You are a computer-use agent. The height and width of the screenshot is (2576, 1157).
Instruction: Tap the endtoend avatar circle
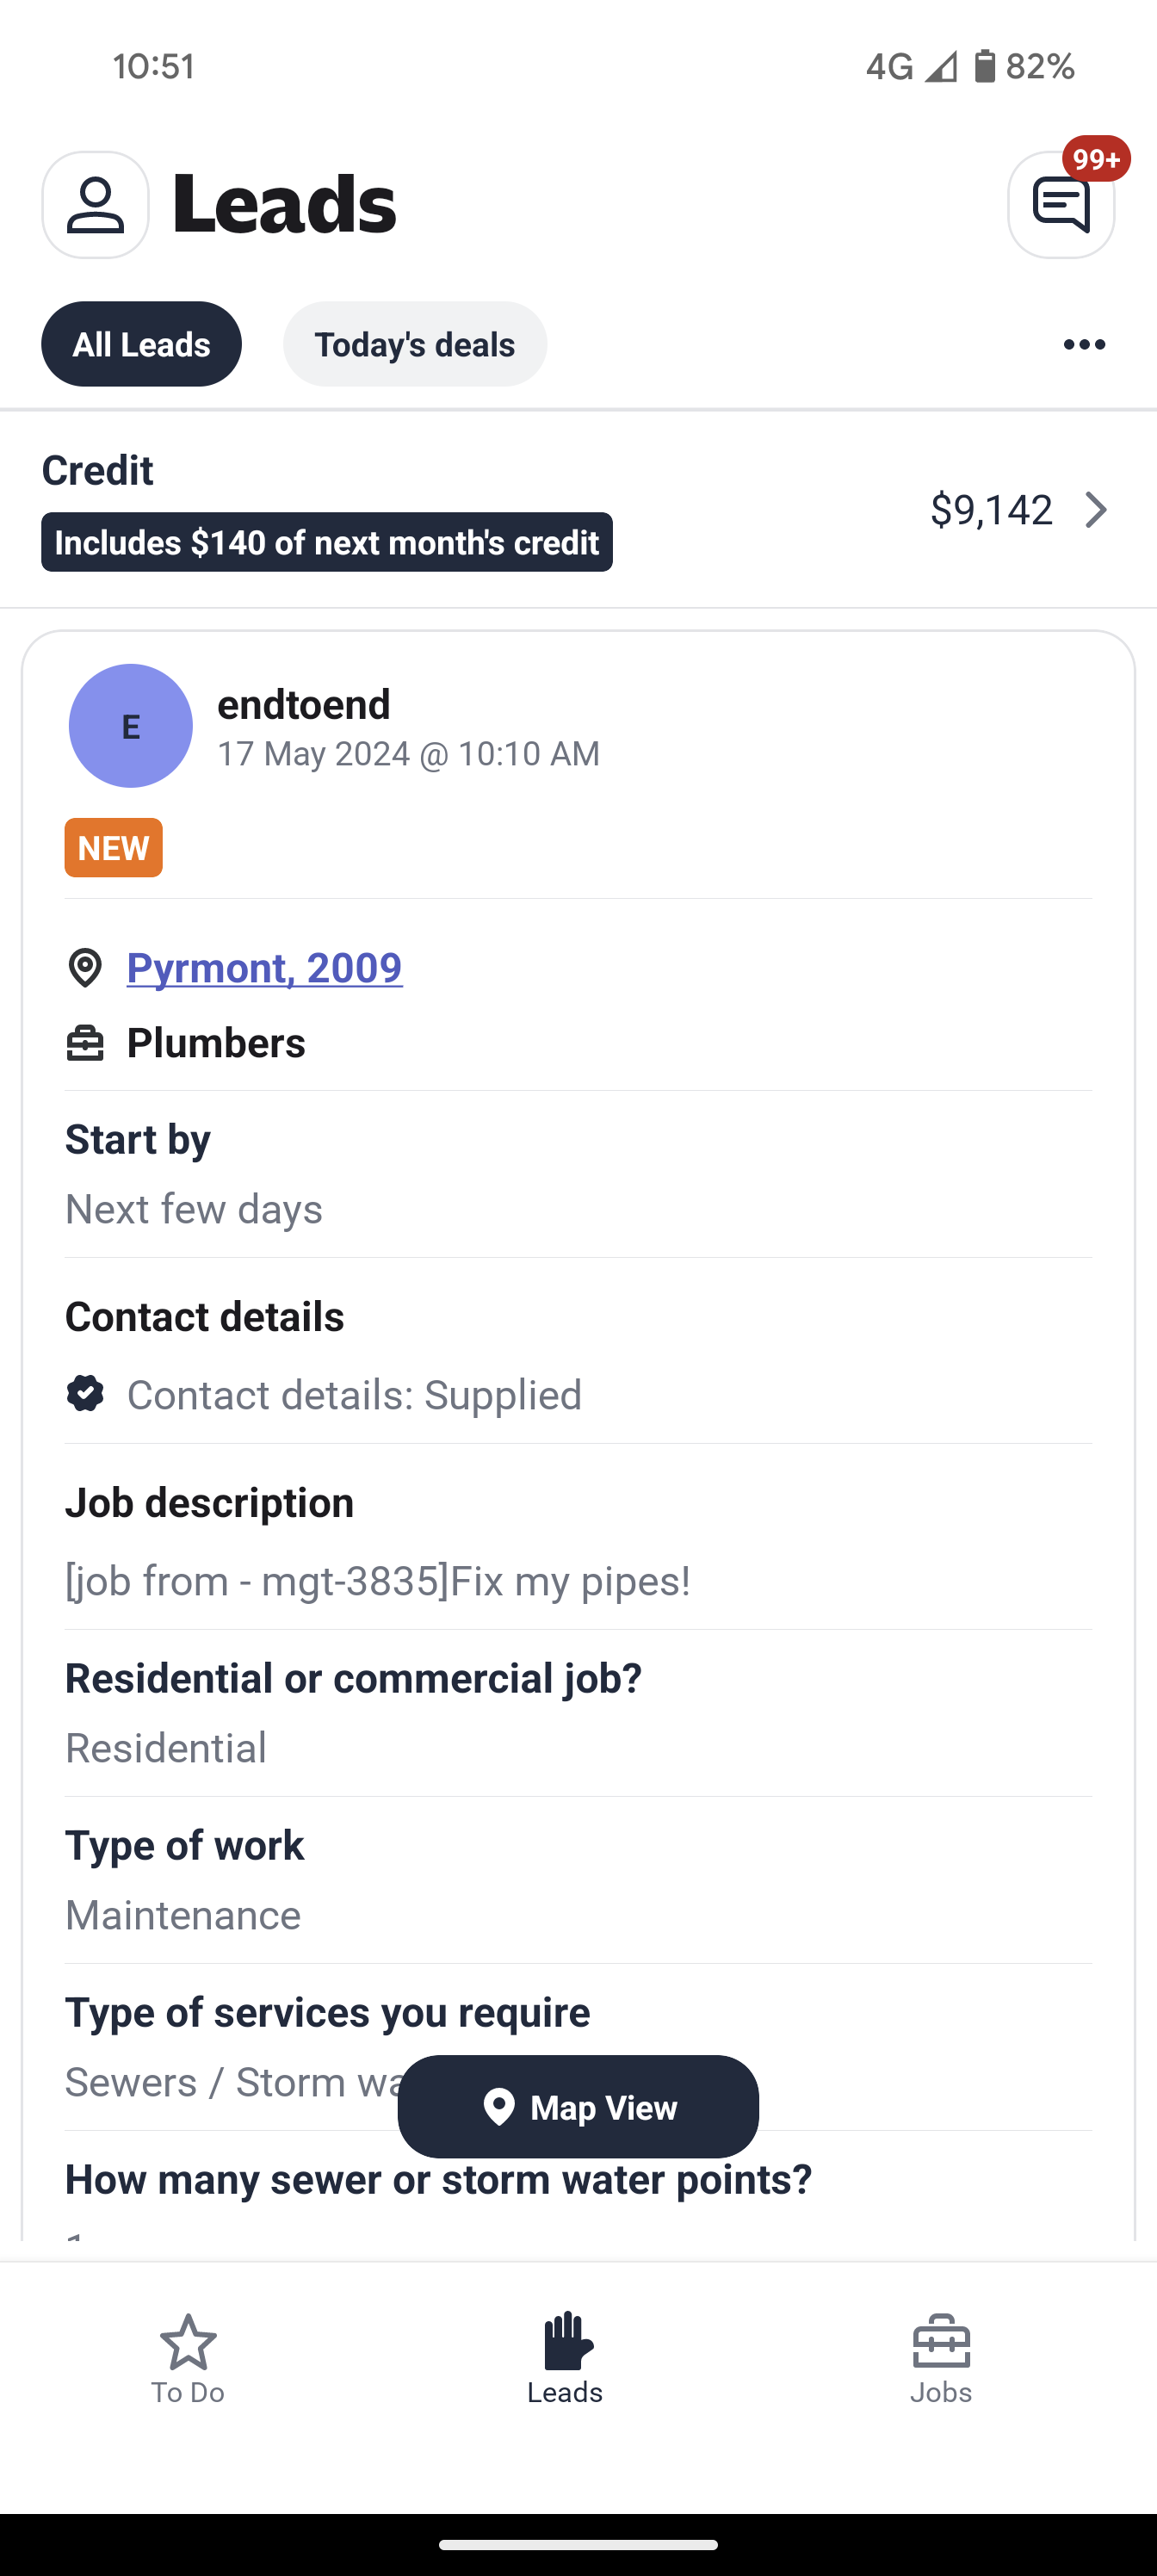coord(130,726)
